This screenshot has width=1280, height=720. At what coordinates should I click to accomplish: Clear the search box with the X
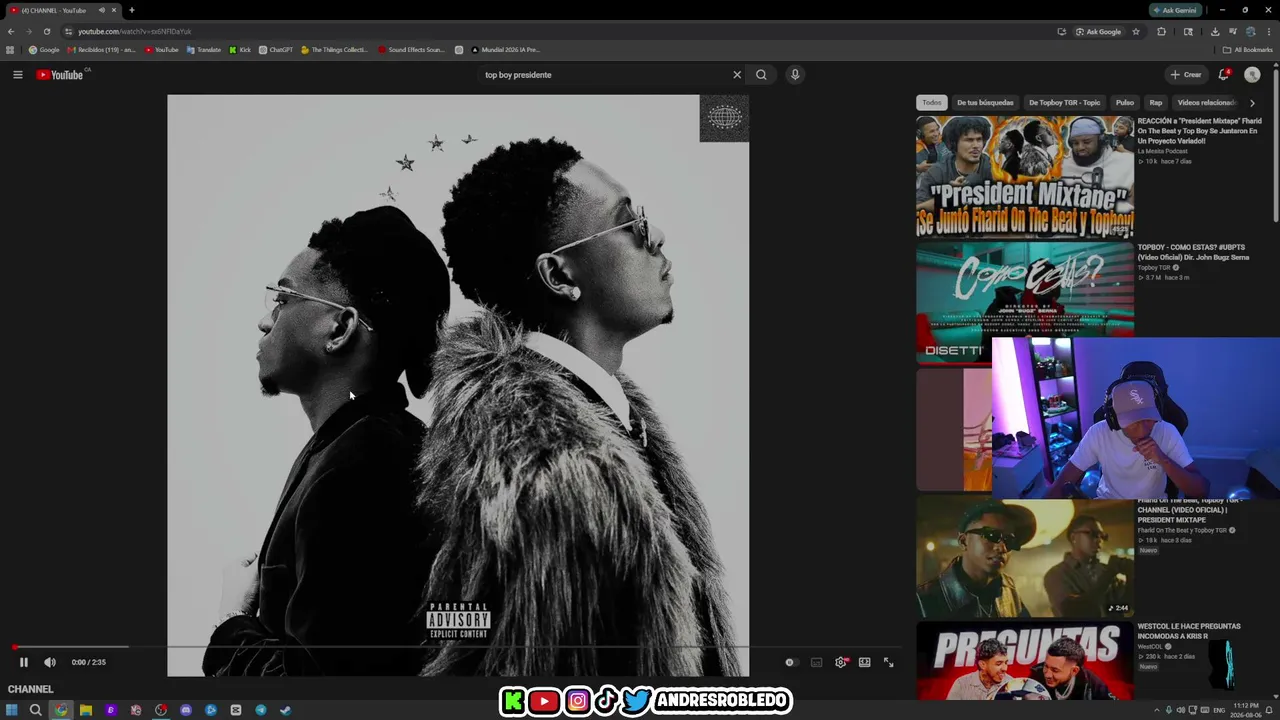[x=737, y=75]
